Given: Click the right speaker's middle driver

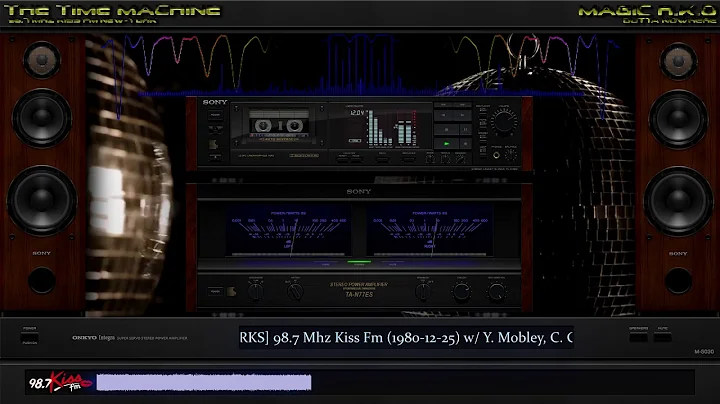Looking at the screenshot, I should [x=678, y=118].
